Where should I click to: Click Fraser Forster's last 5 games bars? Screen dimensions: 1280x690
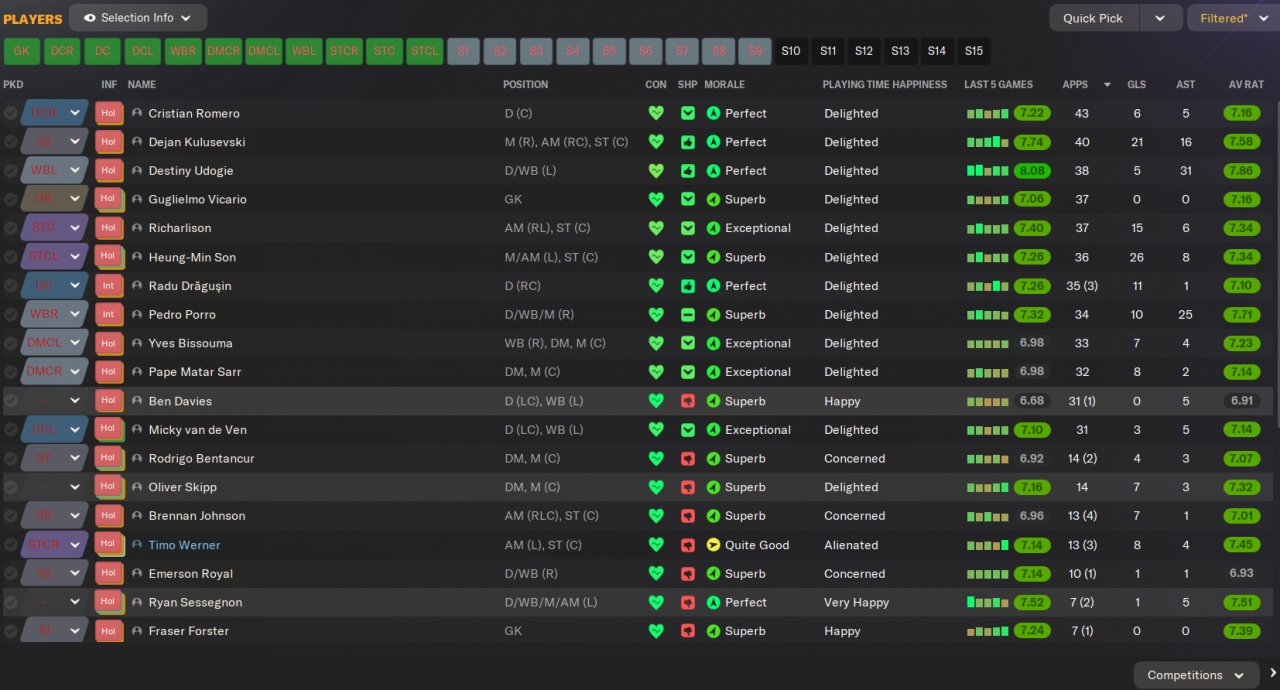click(x=988, y=631)
